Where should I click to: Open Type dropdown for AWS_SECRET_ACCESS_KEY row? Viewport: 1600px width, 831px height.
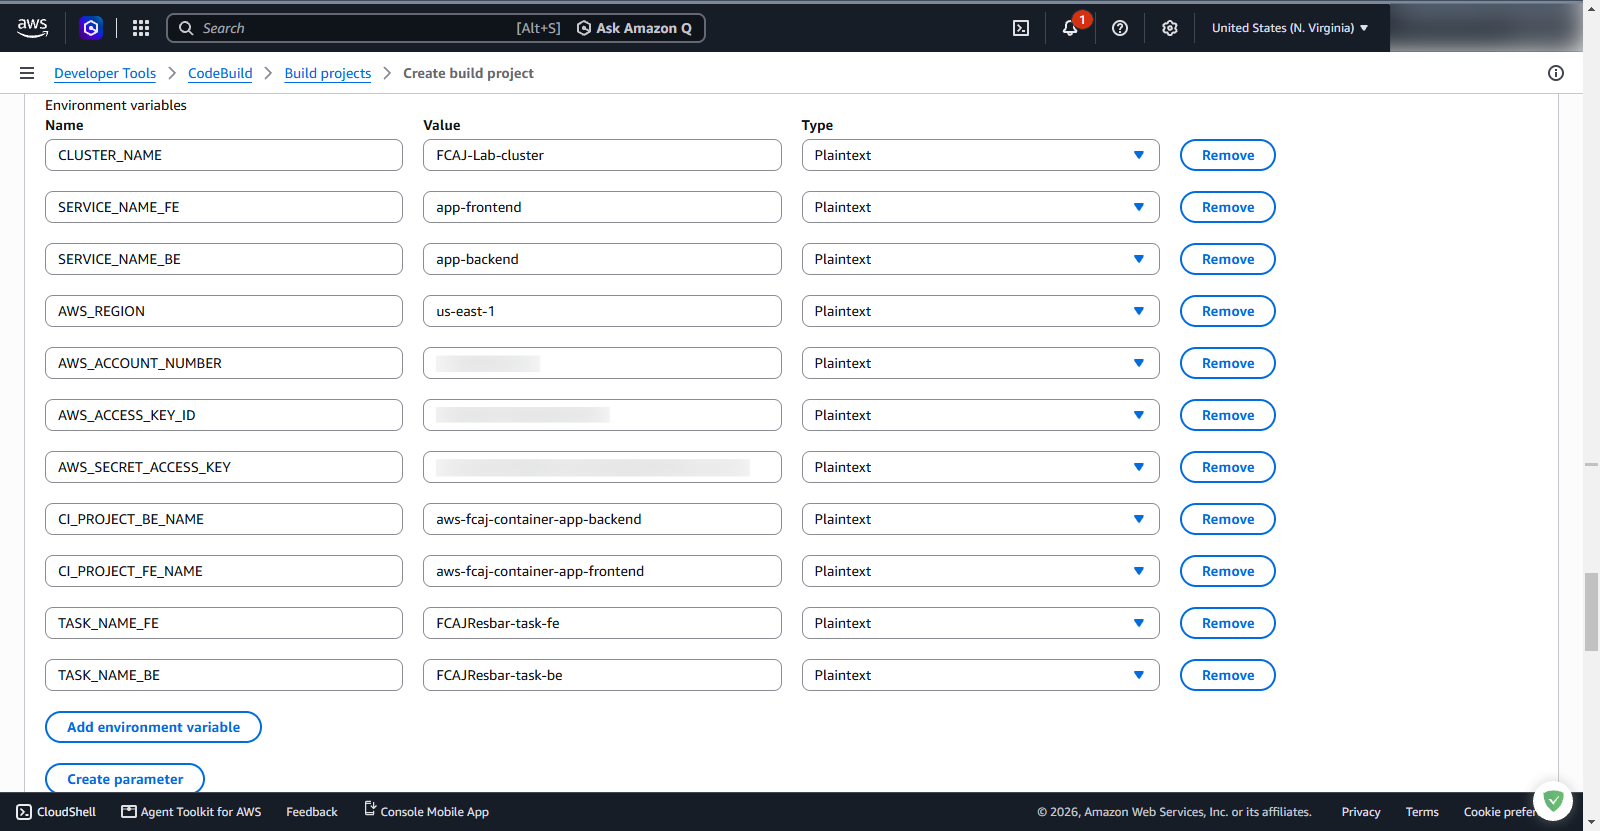click(980, 467)
